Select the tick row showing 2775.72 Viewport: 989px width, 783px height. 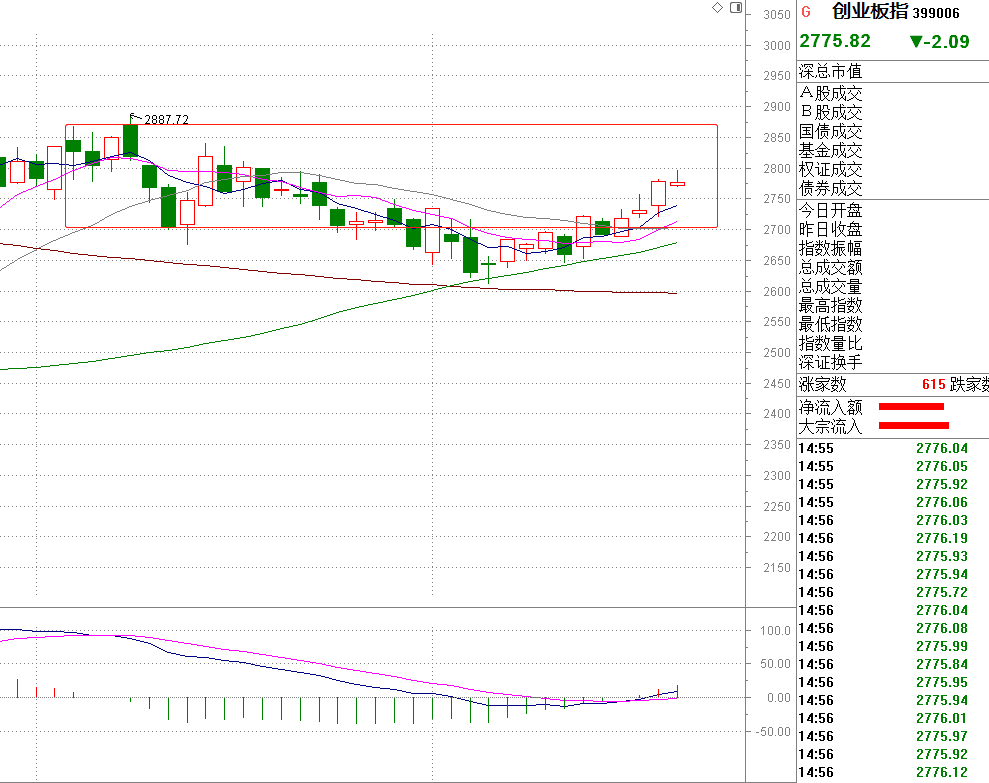[893, 592]
